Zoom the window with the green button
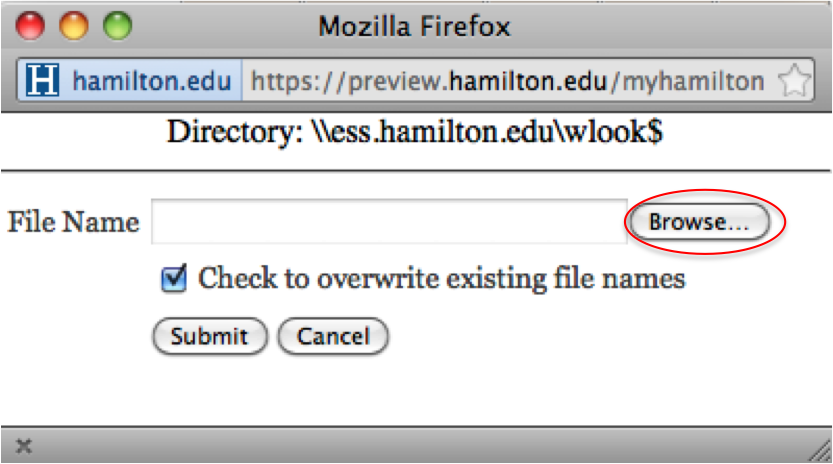Viewport: 833px width, 464px height. pos(117,26)
